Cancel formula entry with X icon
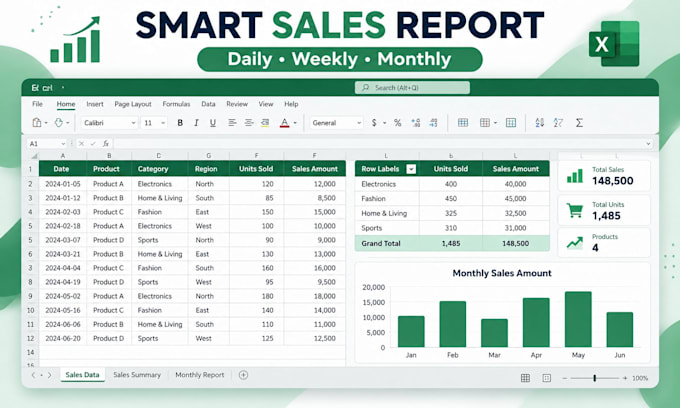The image size is (680, 408). [81, 144]
